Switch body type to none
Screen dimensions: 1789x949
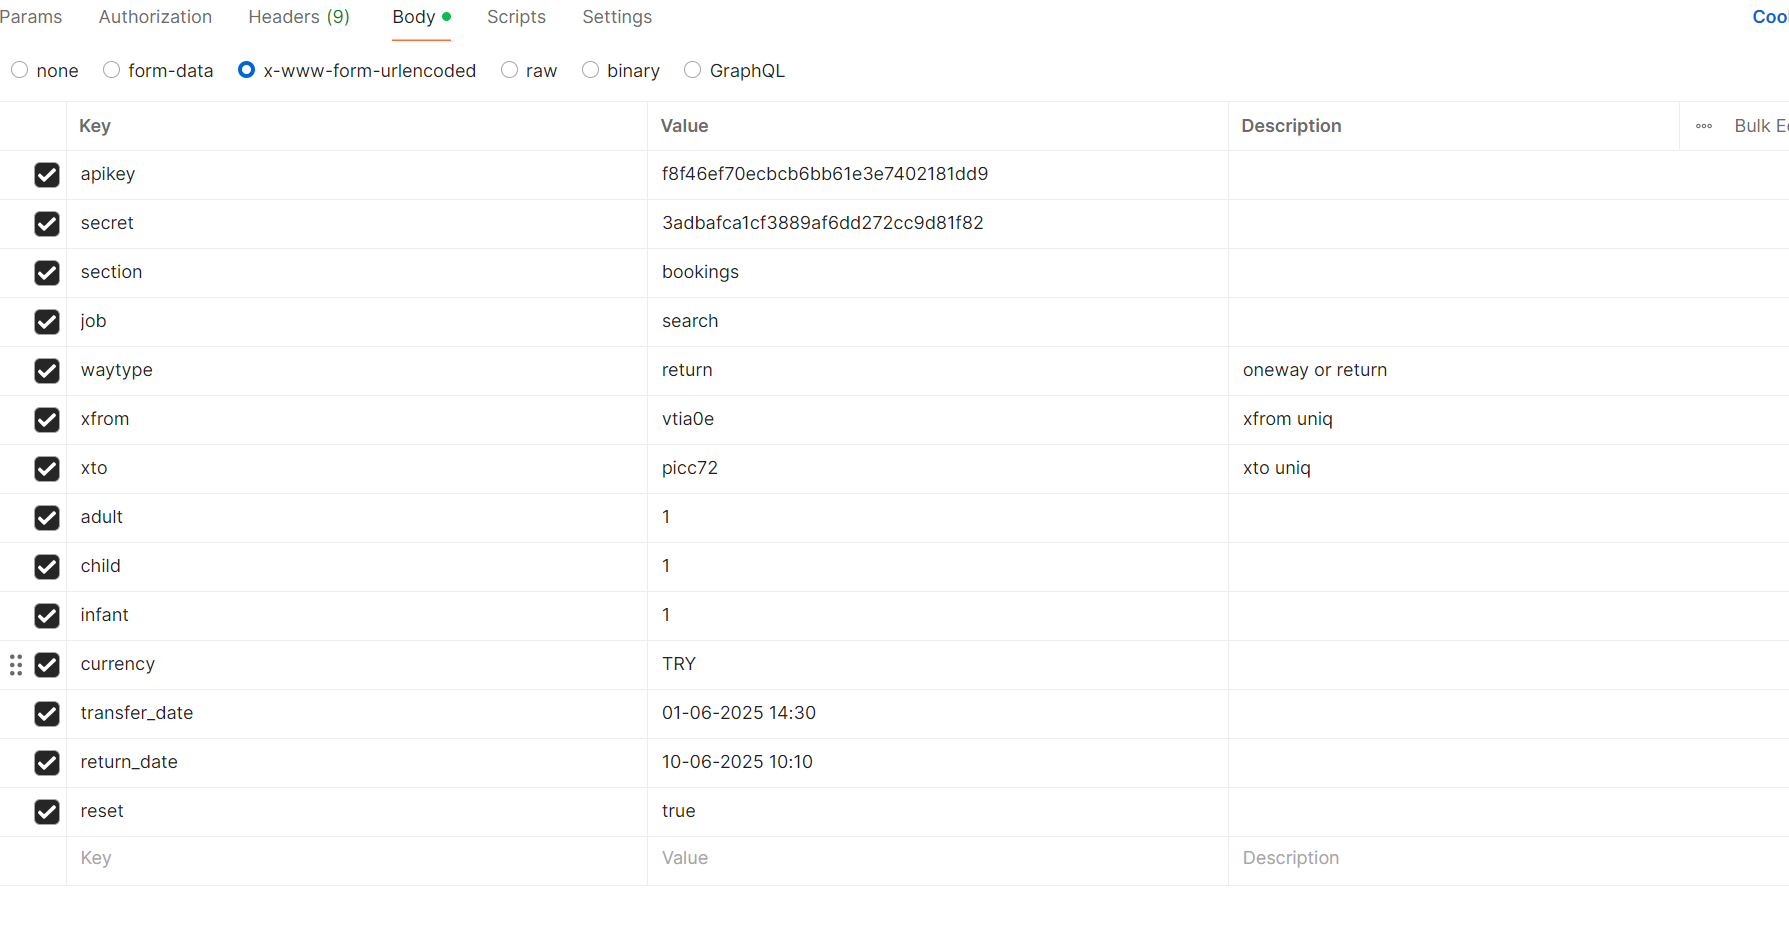(x=20, y=70)
